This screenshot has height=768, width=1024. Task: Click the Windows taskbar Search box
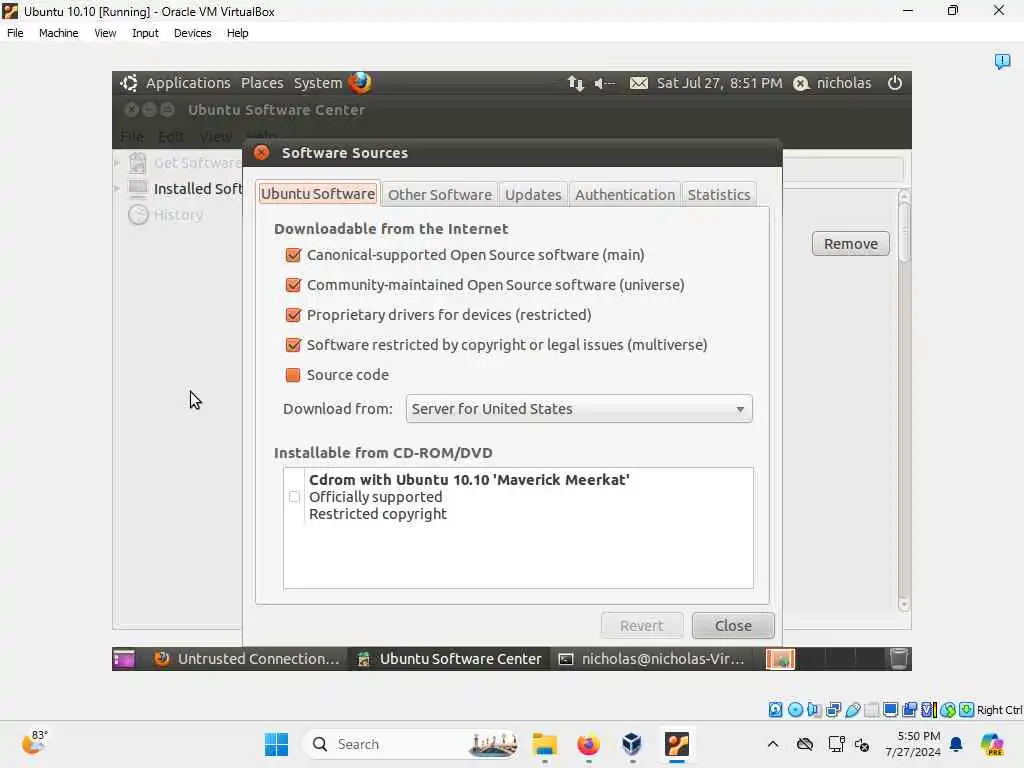coord(411,744)
